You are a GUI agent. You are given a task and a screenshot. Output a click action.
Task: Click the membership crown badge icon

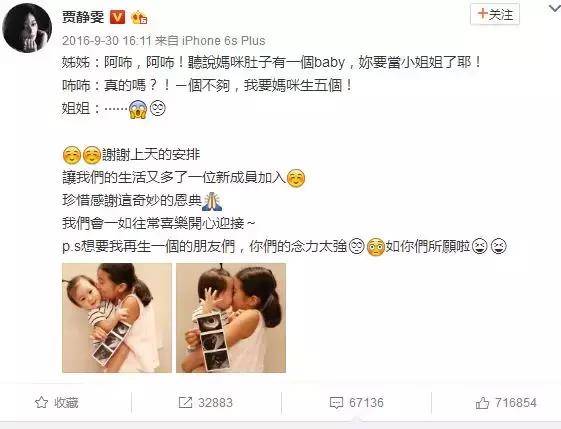pos(139,18)
